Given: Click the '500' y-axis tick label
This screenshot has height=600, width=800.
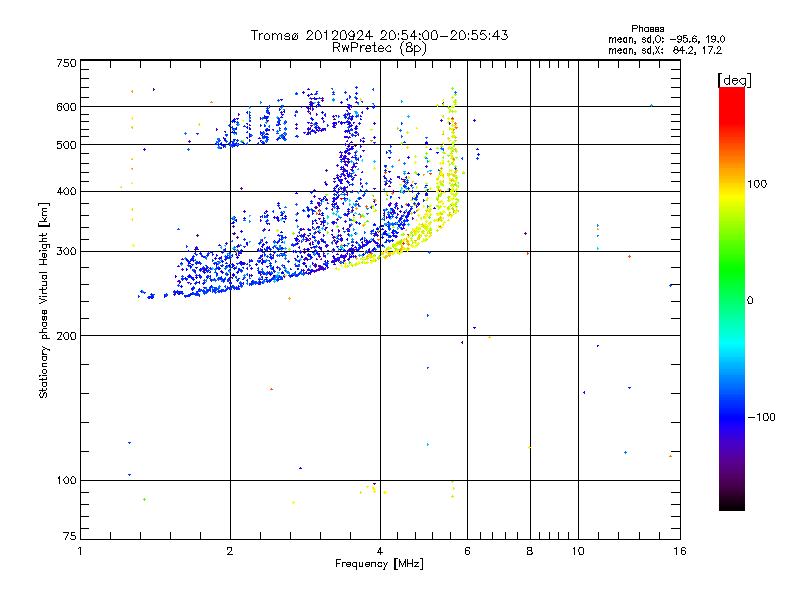Looking at the screenshot, I should click(x=66, y=145).
